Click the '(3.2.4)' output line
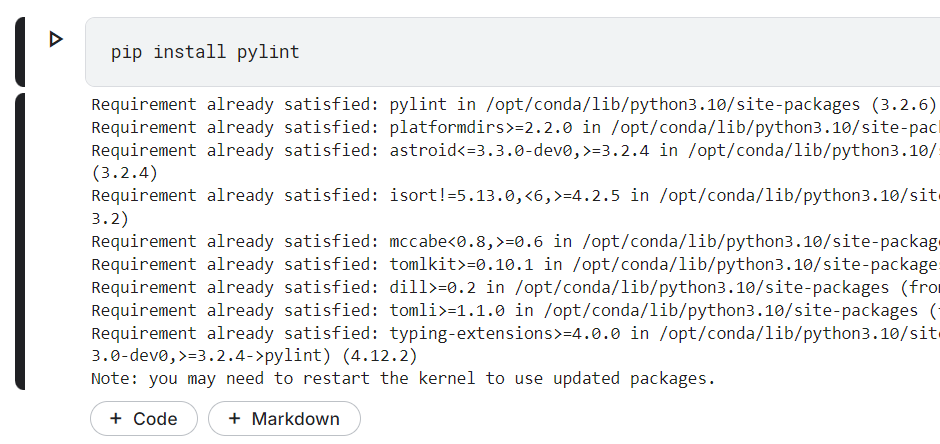940x444 pixels. coord(124,173)
